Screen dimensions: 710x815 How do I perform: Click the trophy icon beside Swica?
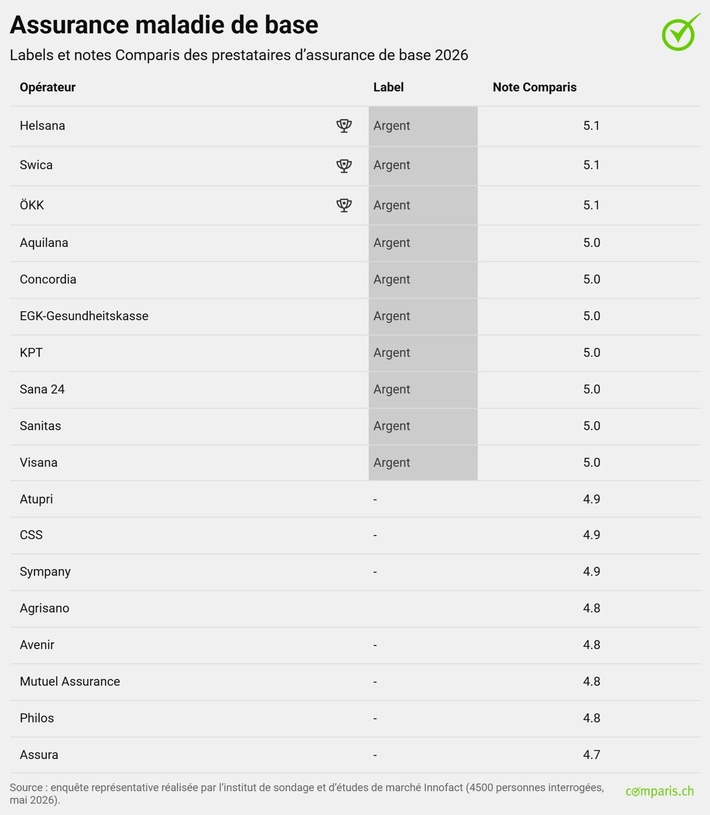pyautogui.click(x=344, y=165)
